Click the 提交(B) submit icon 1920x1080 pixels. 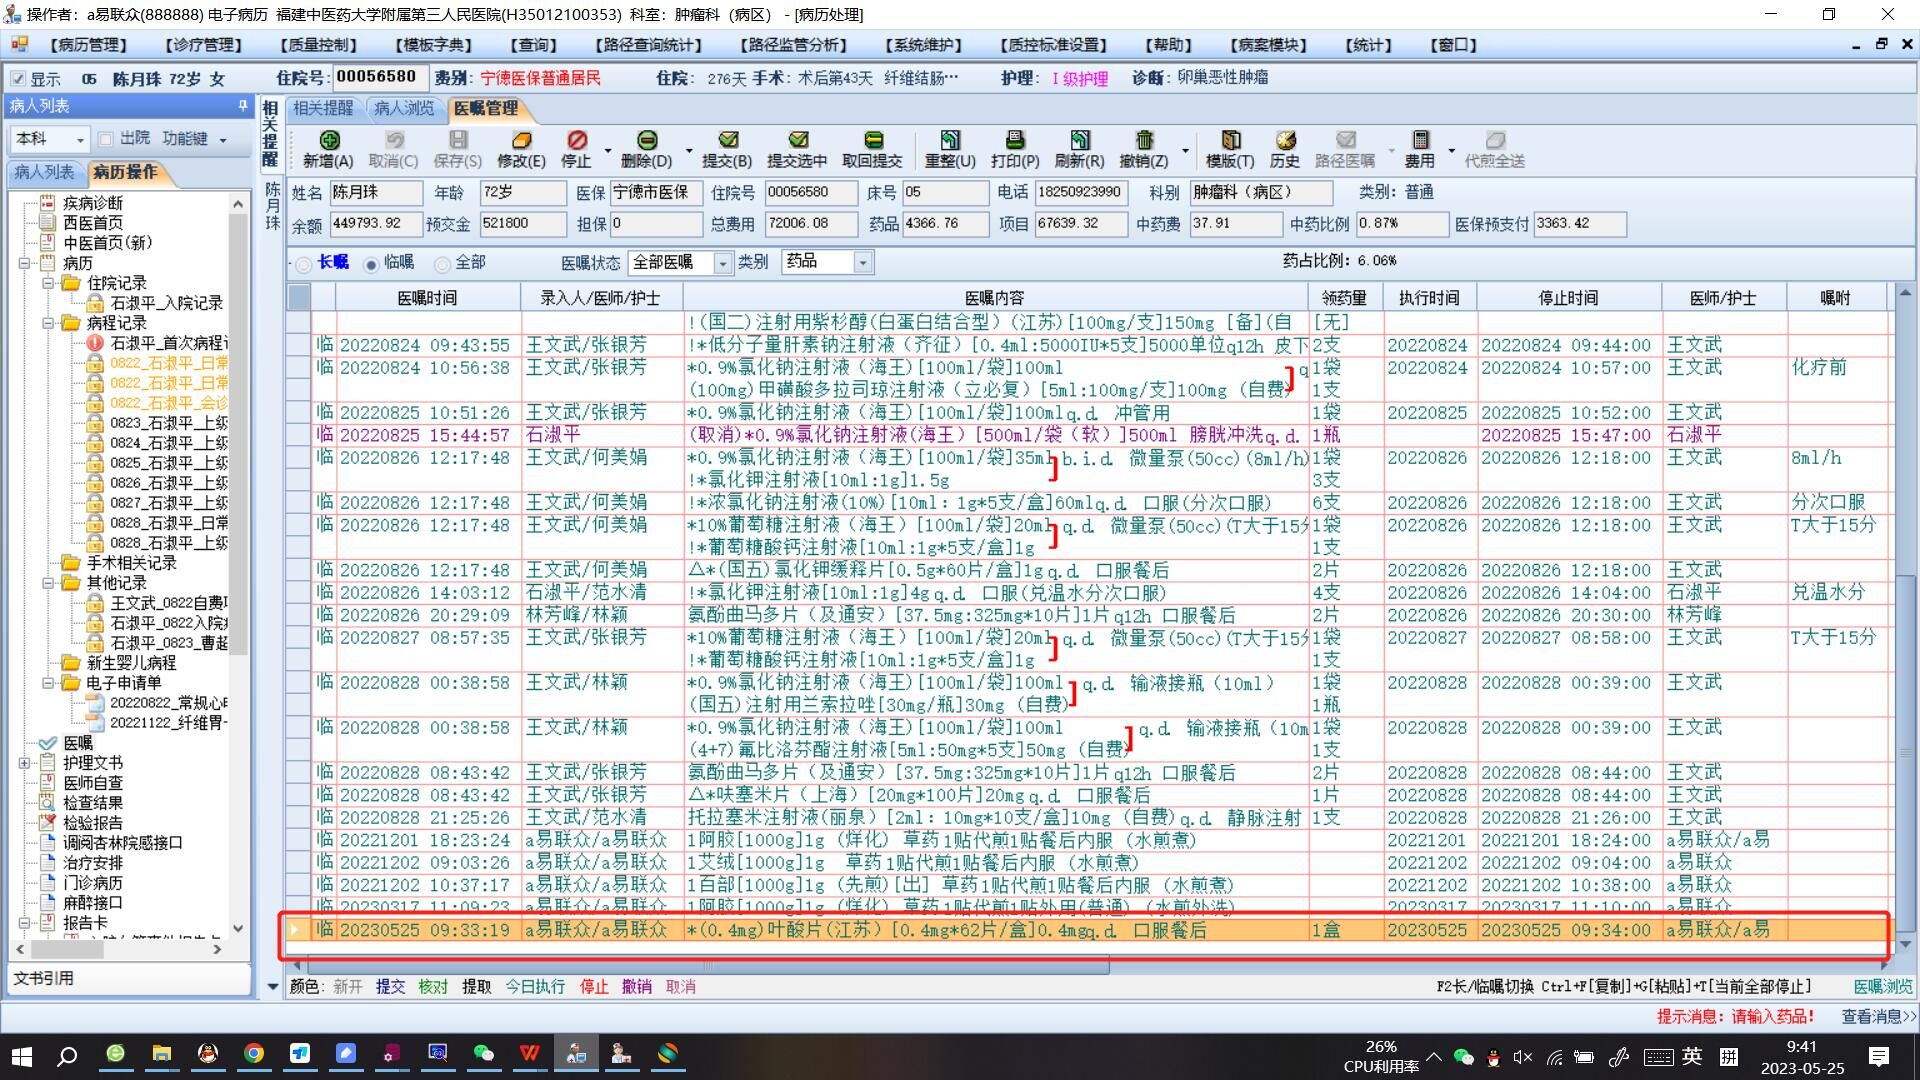[727, 141]
